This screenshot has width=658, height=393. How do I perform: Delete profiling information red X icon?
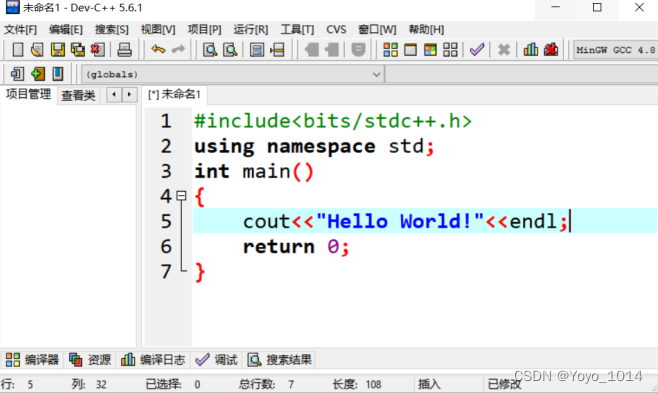click(551, 50)
